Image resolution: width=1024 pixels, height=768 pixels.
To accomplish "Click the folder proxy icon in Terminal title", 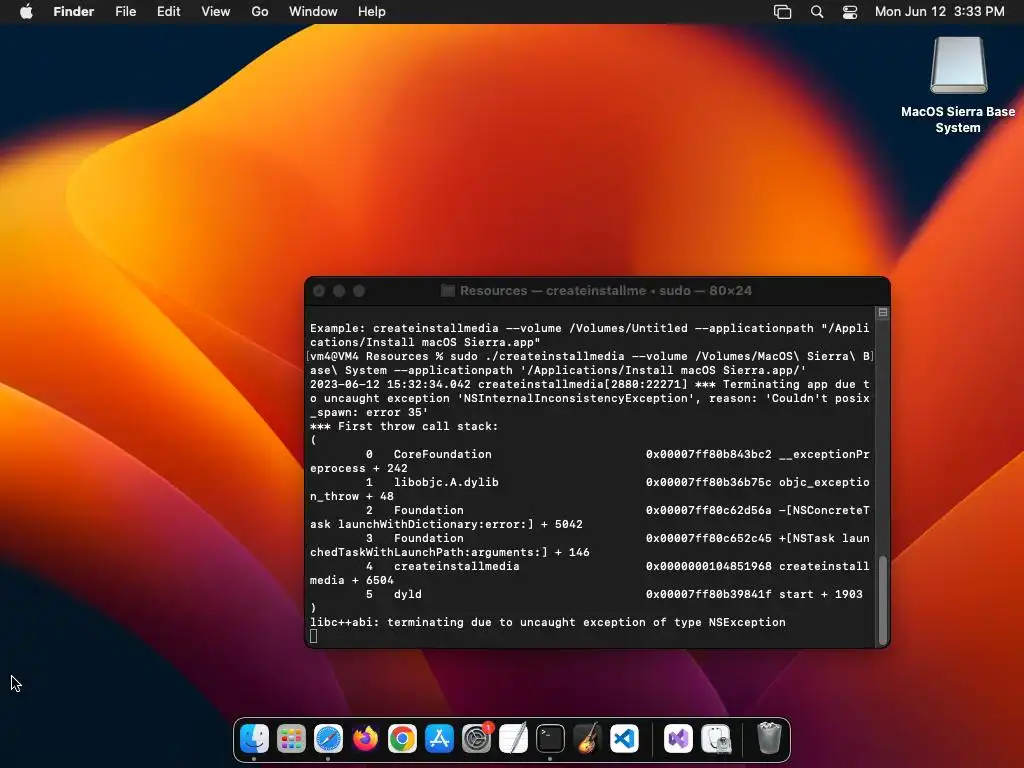I will pyautogui.click(x=447, y=291).
